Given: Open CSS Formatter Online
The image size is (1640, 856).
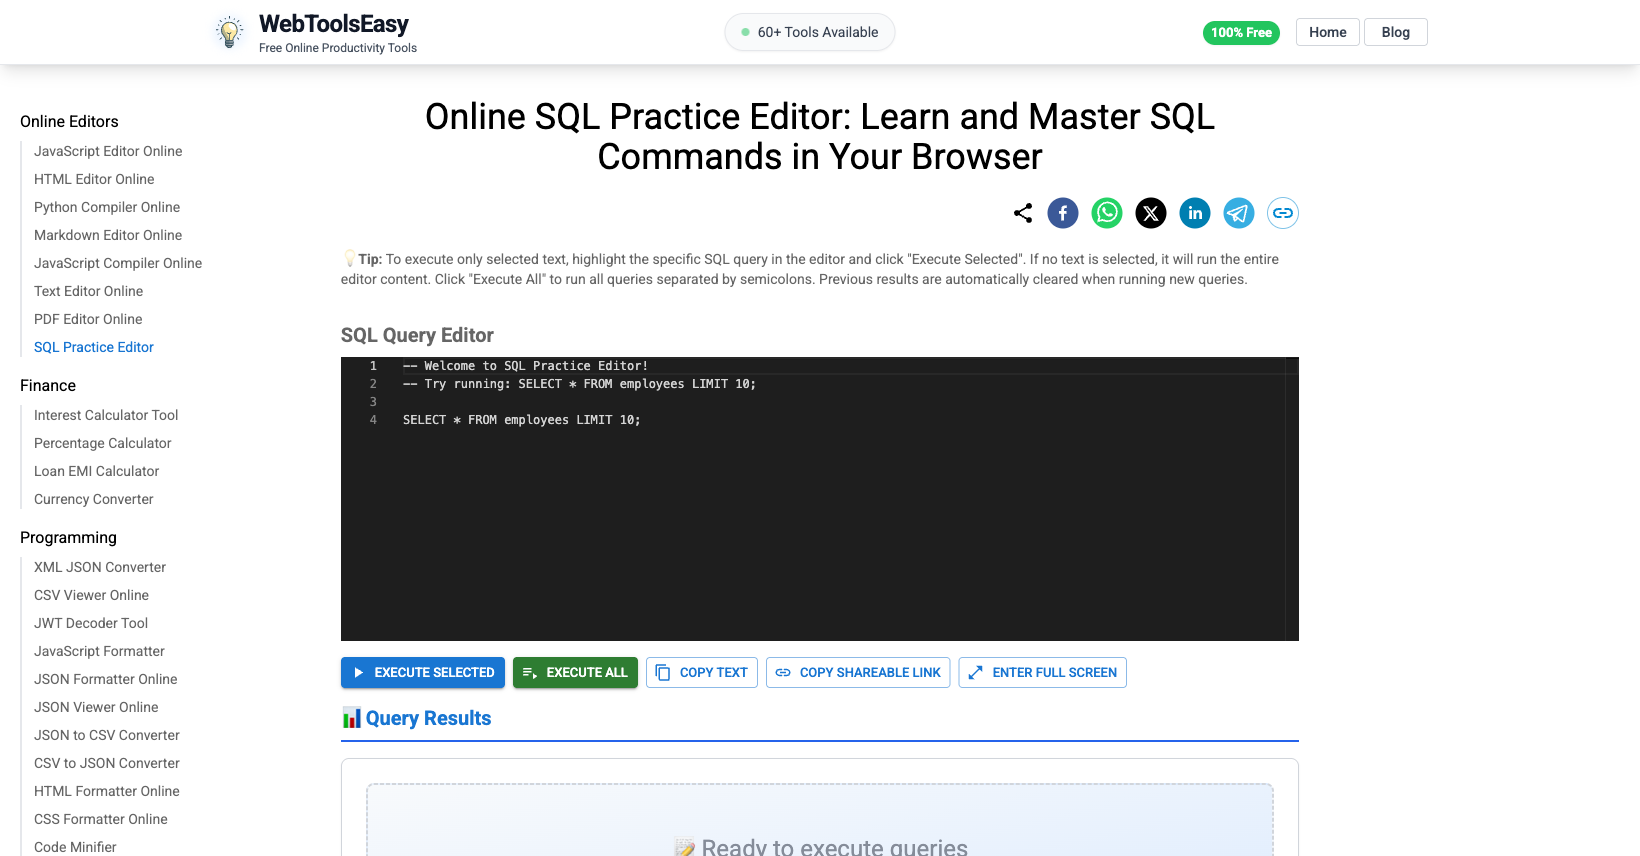Looking at the screenshot, I should 101,819.
